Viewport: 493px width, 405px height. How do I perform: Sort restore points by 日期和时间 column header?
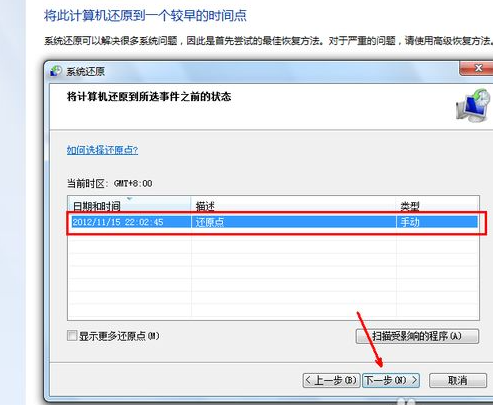pos(129,206)
